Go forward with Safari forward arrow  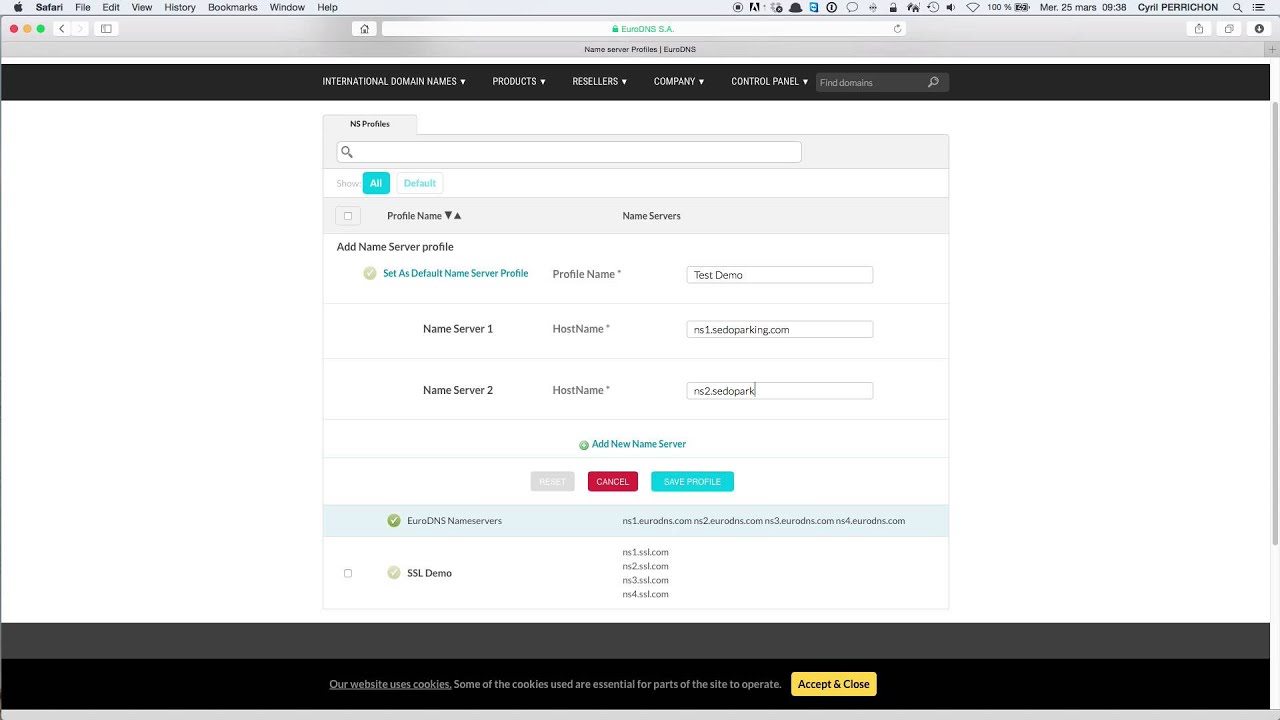(x=81, y=29)
